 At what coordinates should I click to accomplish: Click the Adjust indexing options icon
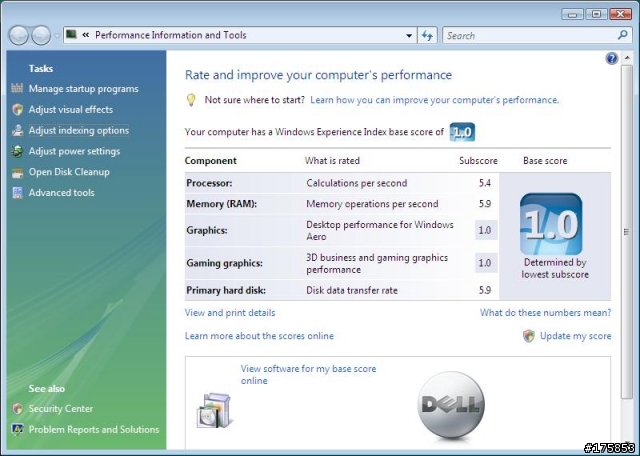17,130
